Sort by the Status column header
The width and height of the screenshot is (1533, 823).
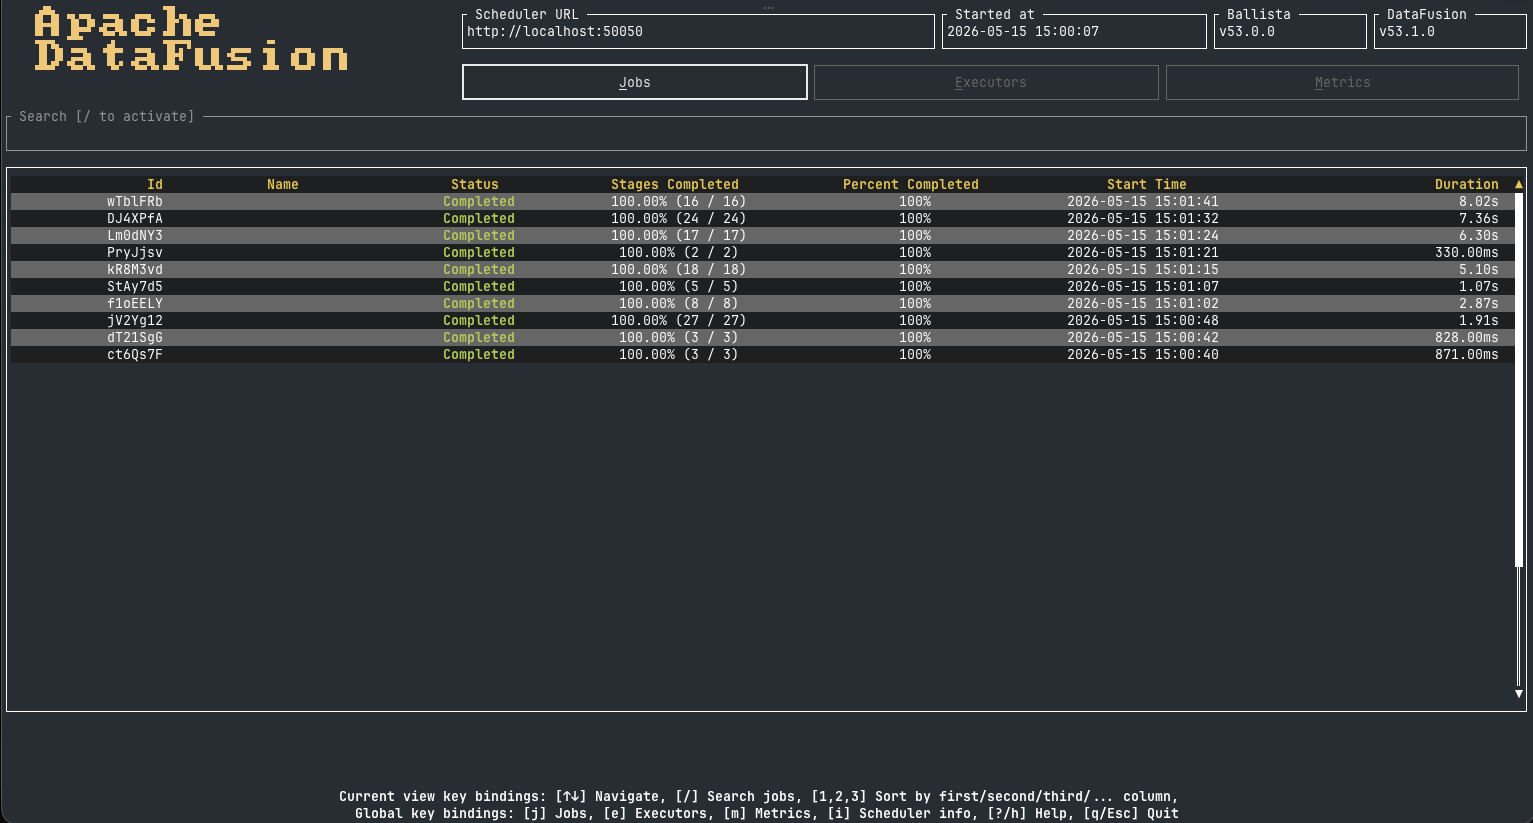475,184
